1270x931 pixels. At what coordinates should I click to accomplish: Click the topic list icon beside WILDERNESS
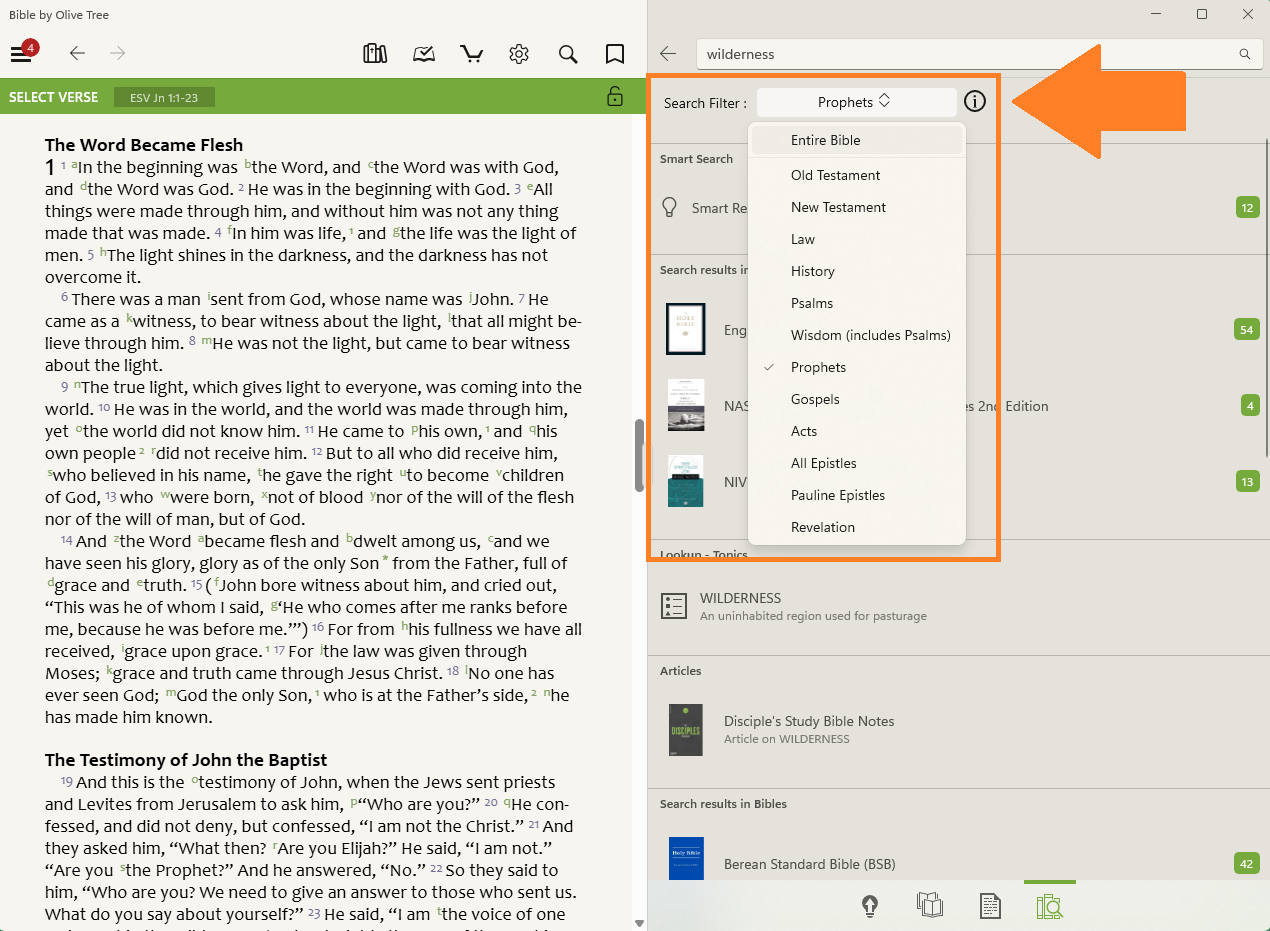(x=674, y=606)
